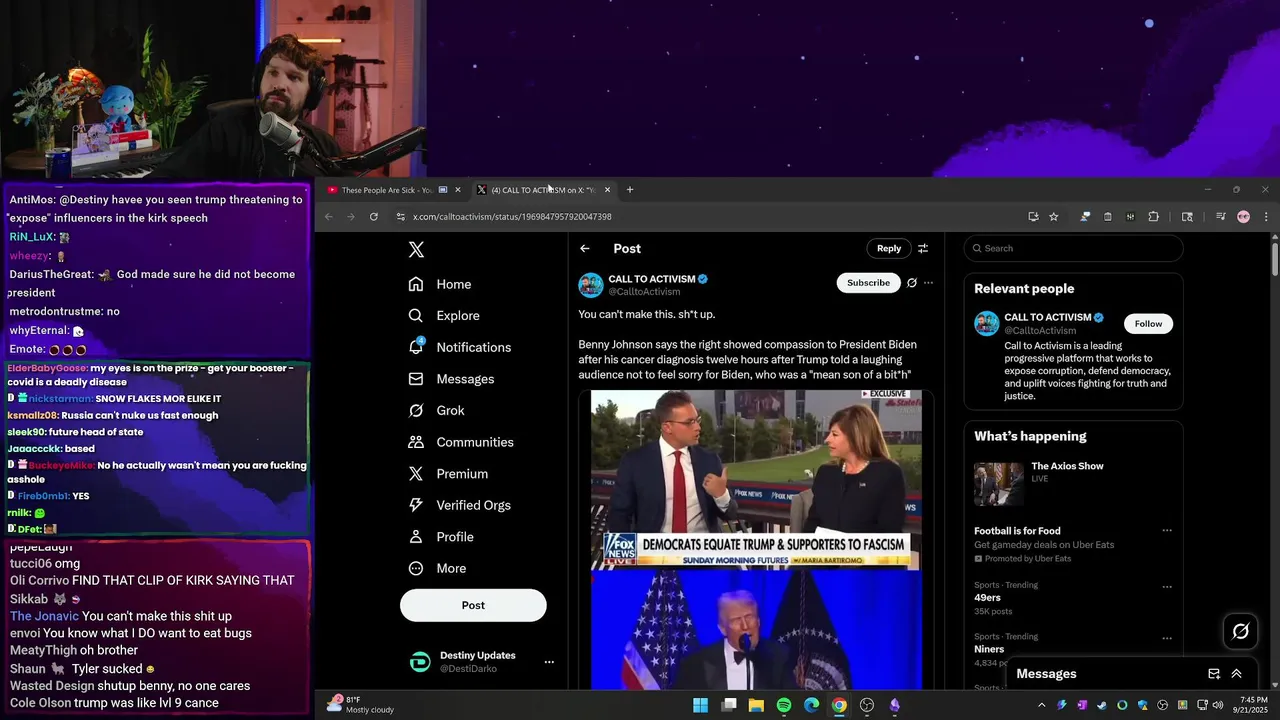Viewport: 1280px width, 720px height.
Task: Close the These People Are Sick tab
Action: pyautogui.click(x=458, y=190)
